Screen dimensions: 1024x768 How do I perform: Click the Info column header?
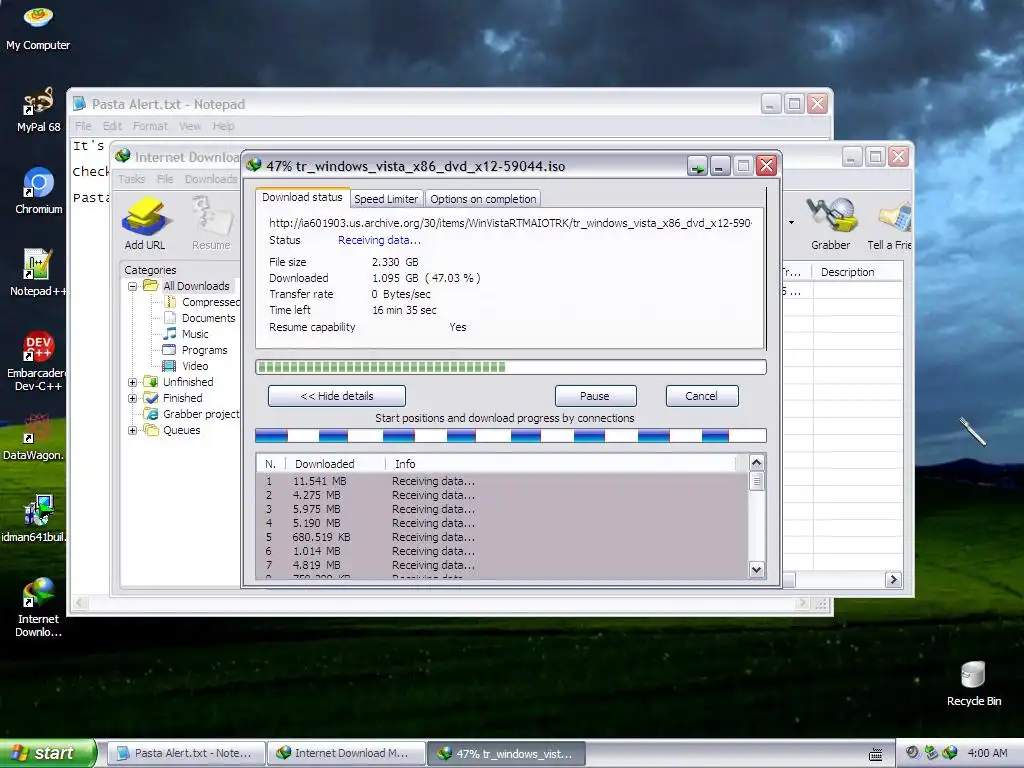tap(562, 464)
